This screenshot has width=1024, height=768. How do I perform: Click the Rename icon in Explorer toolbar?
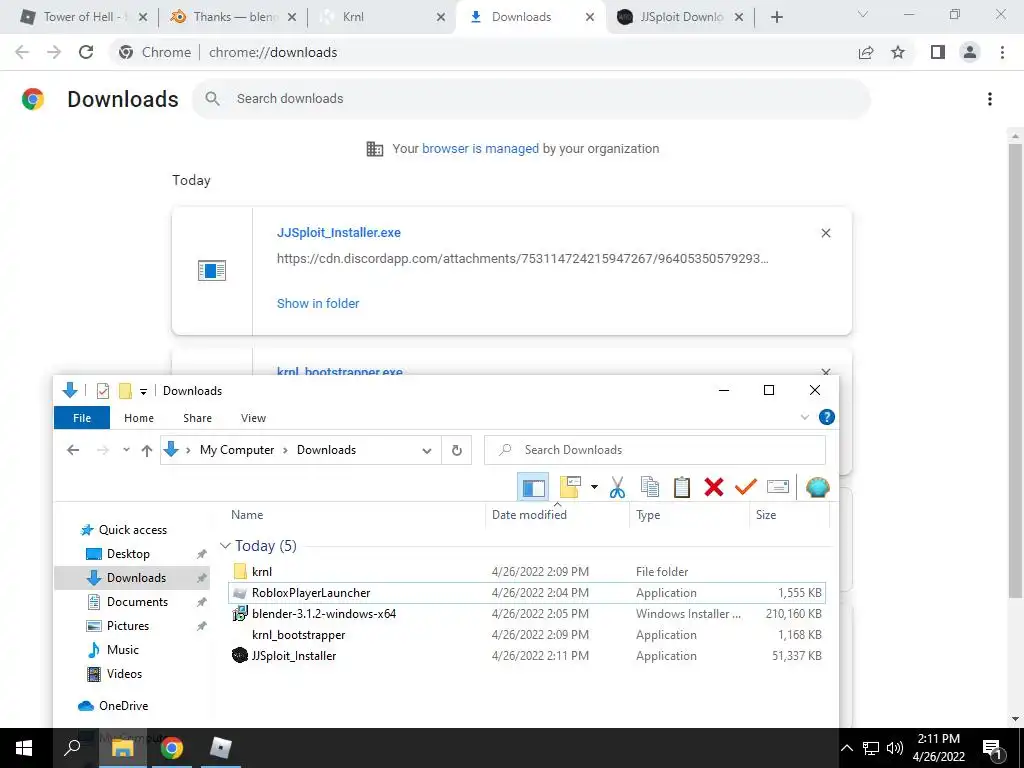click(x=778, y=487)
